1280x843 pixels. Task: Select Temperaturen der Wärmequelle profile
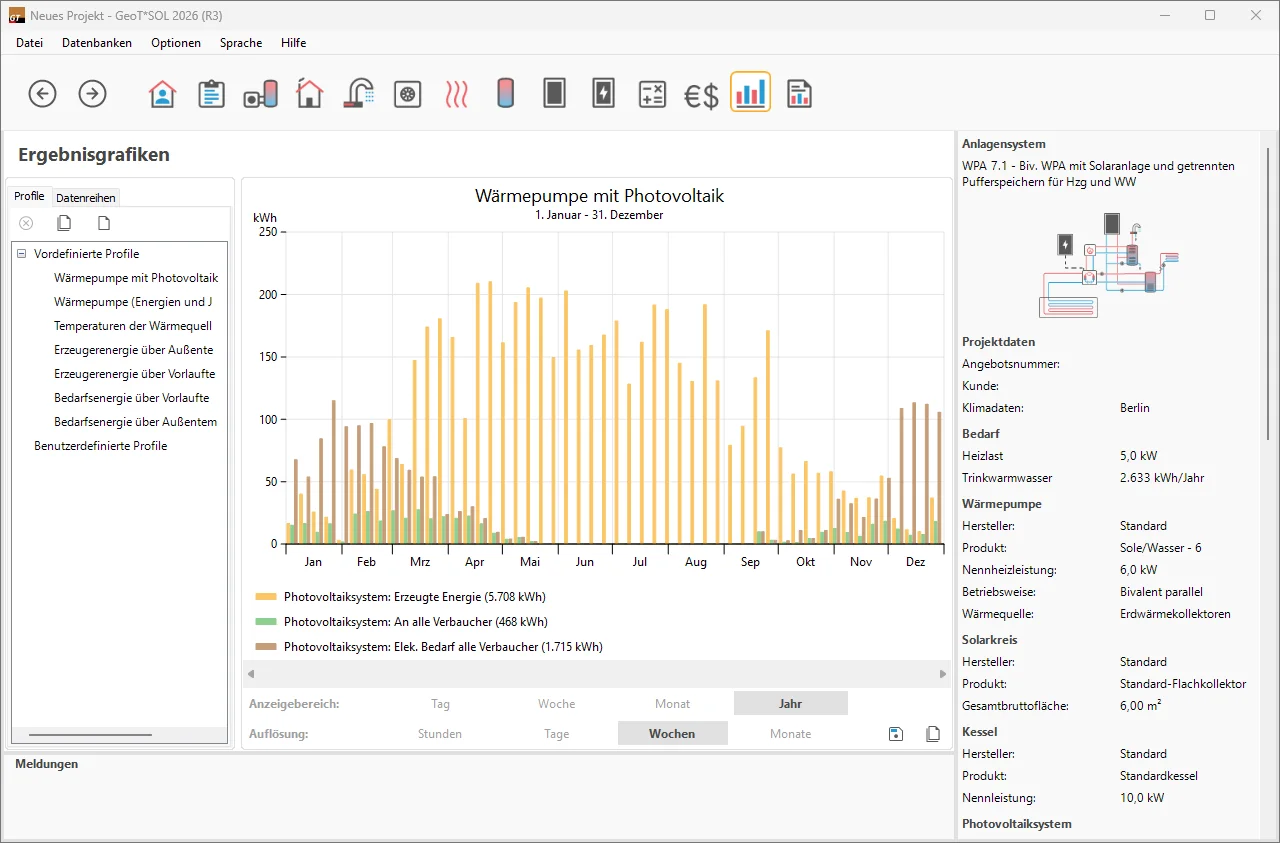tap(133, 326)
